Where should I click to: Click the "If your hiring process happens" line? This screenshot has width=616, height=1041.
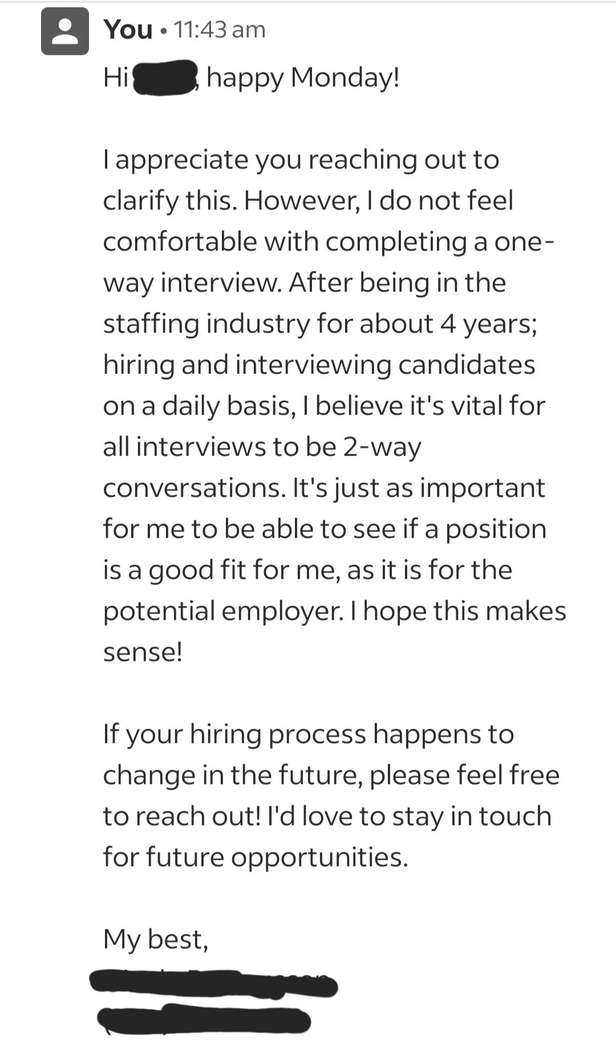(308, 734)
